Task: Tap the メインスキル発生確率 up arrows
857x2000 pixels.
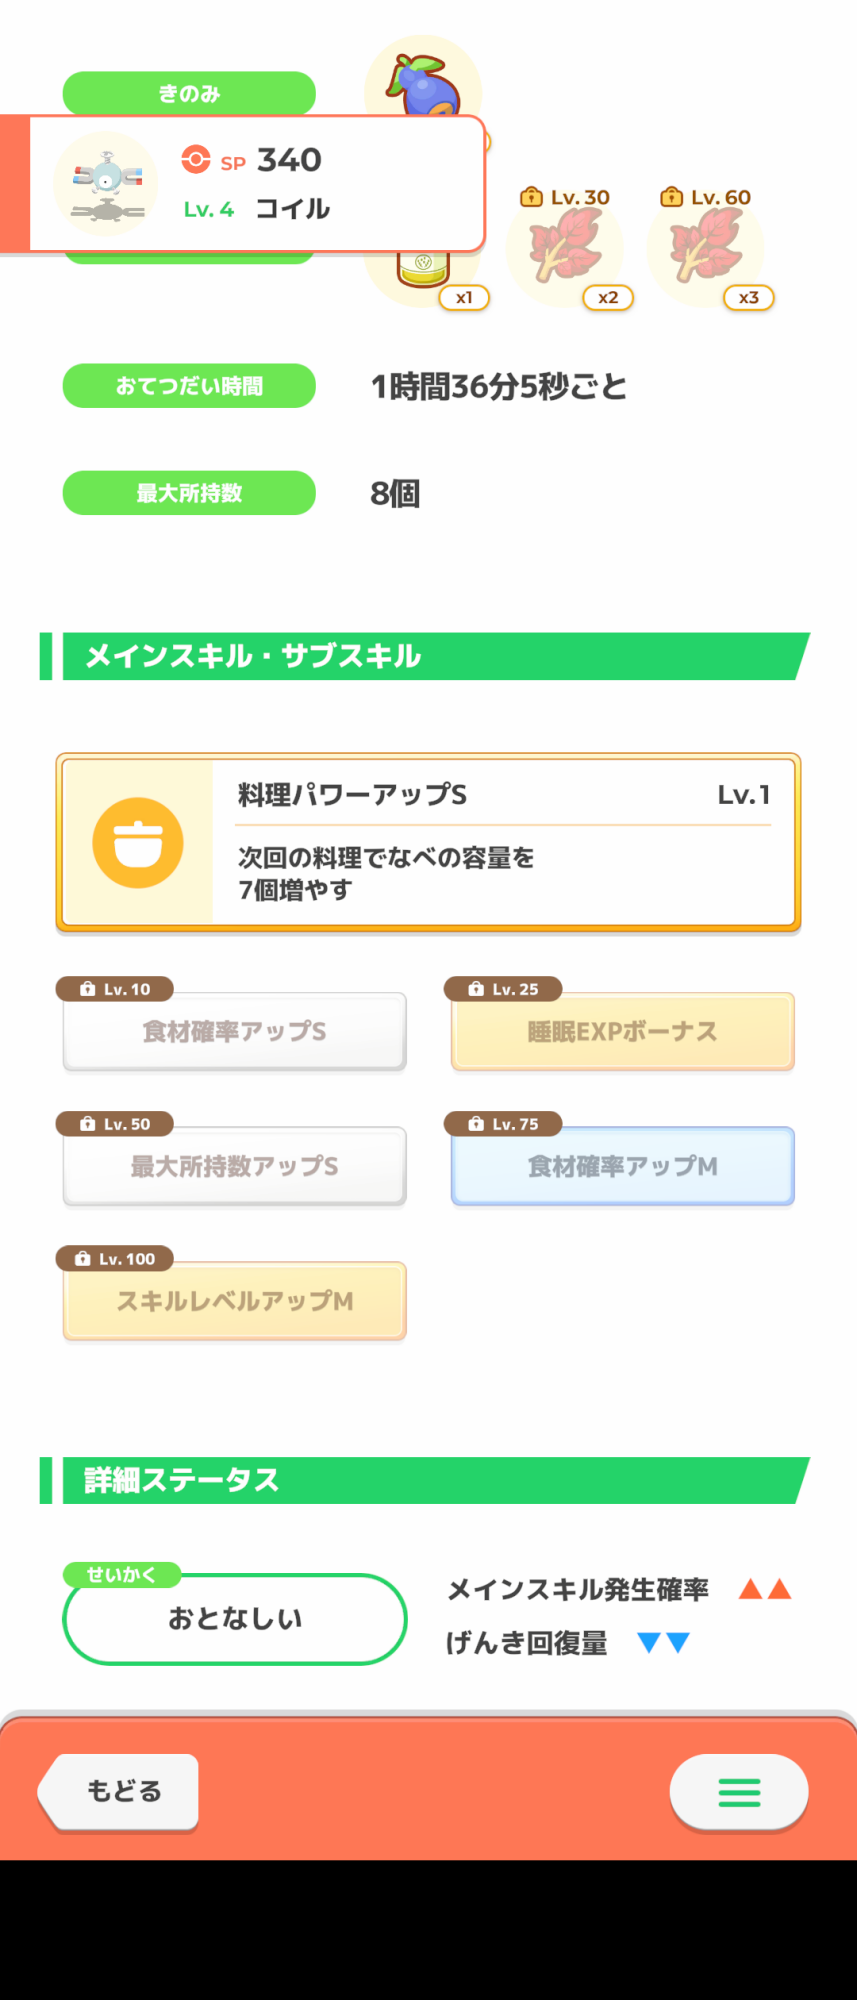Action: click(x=765, y=1589)
